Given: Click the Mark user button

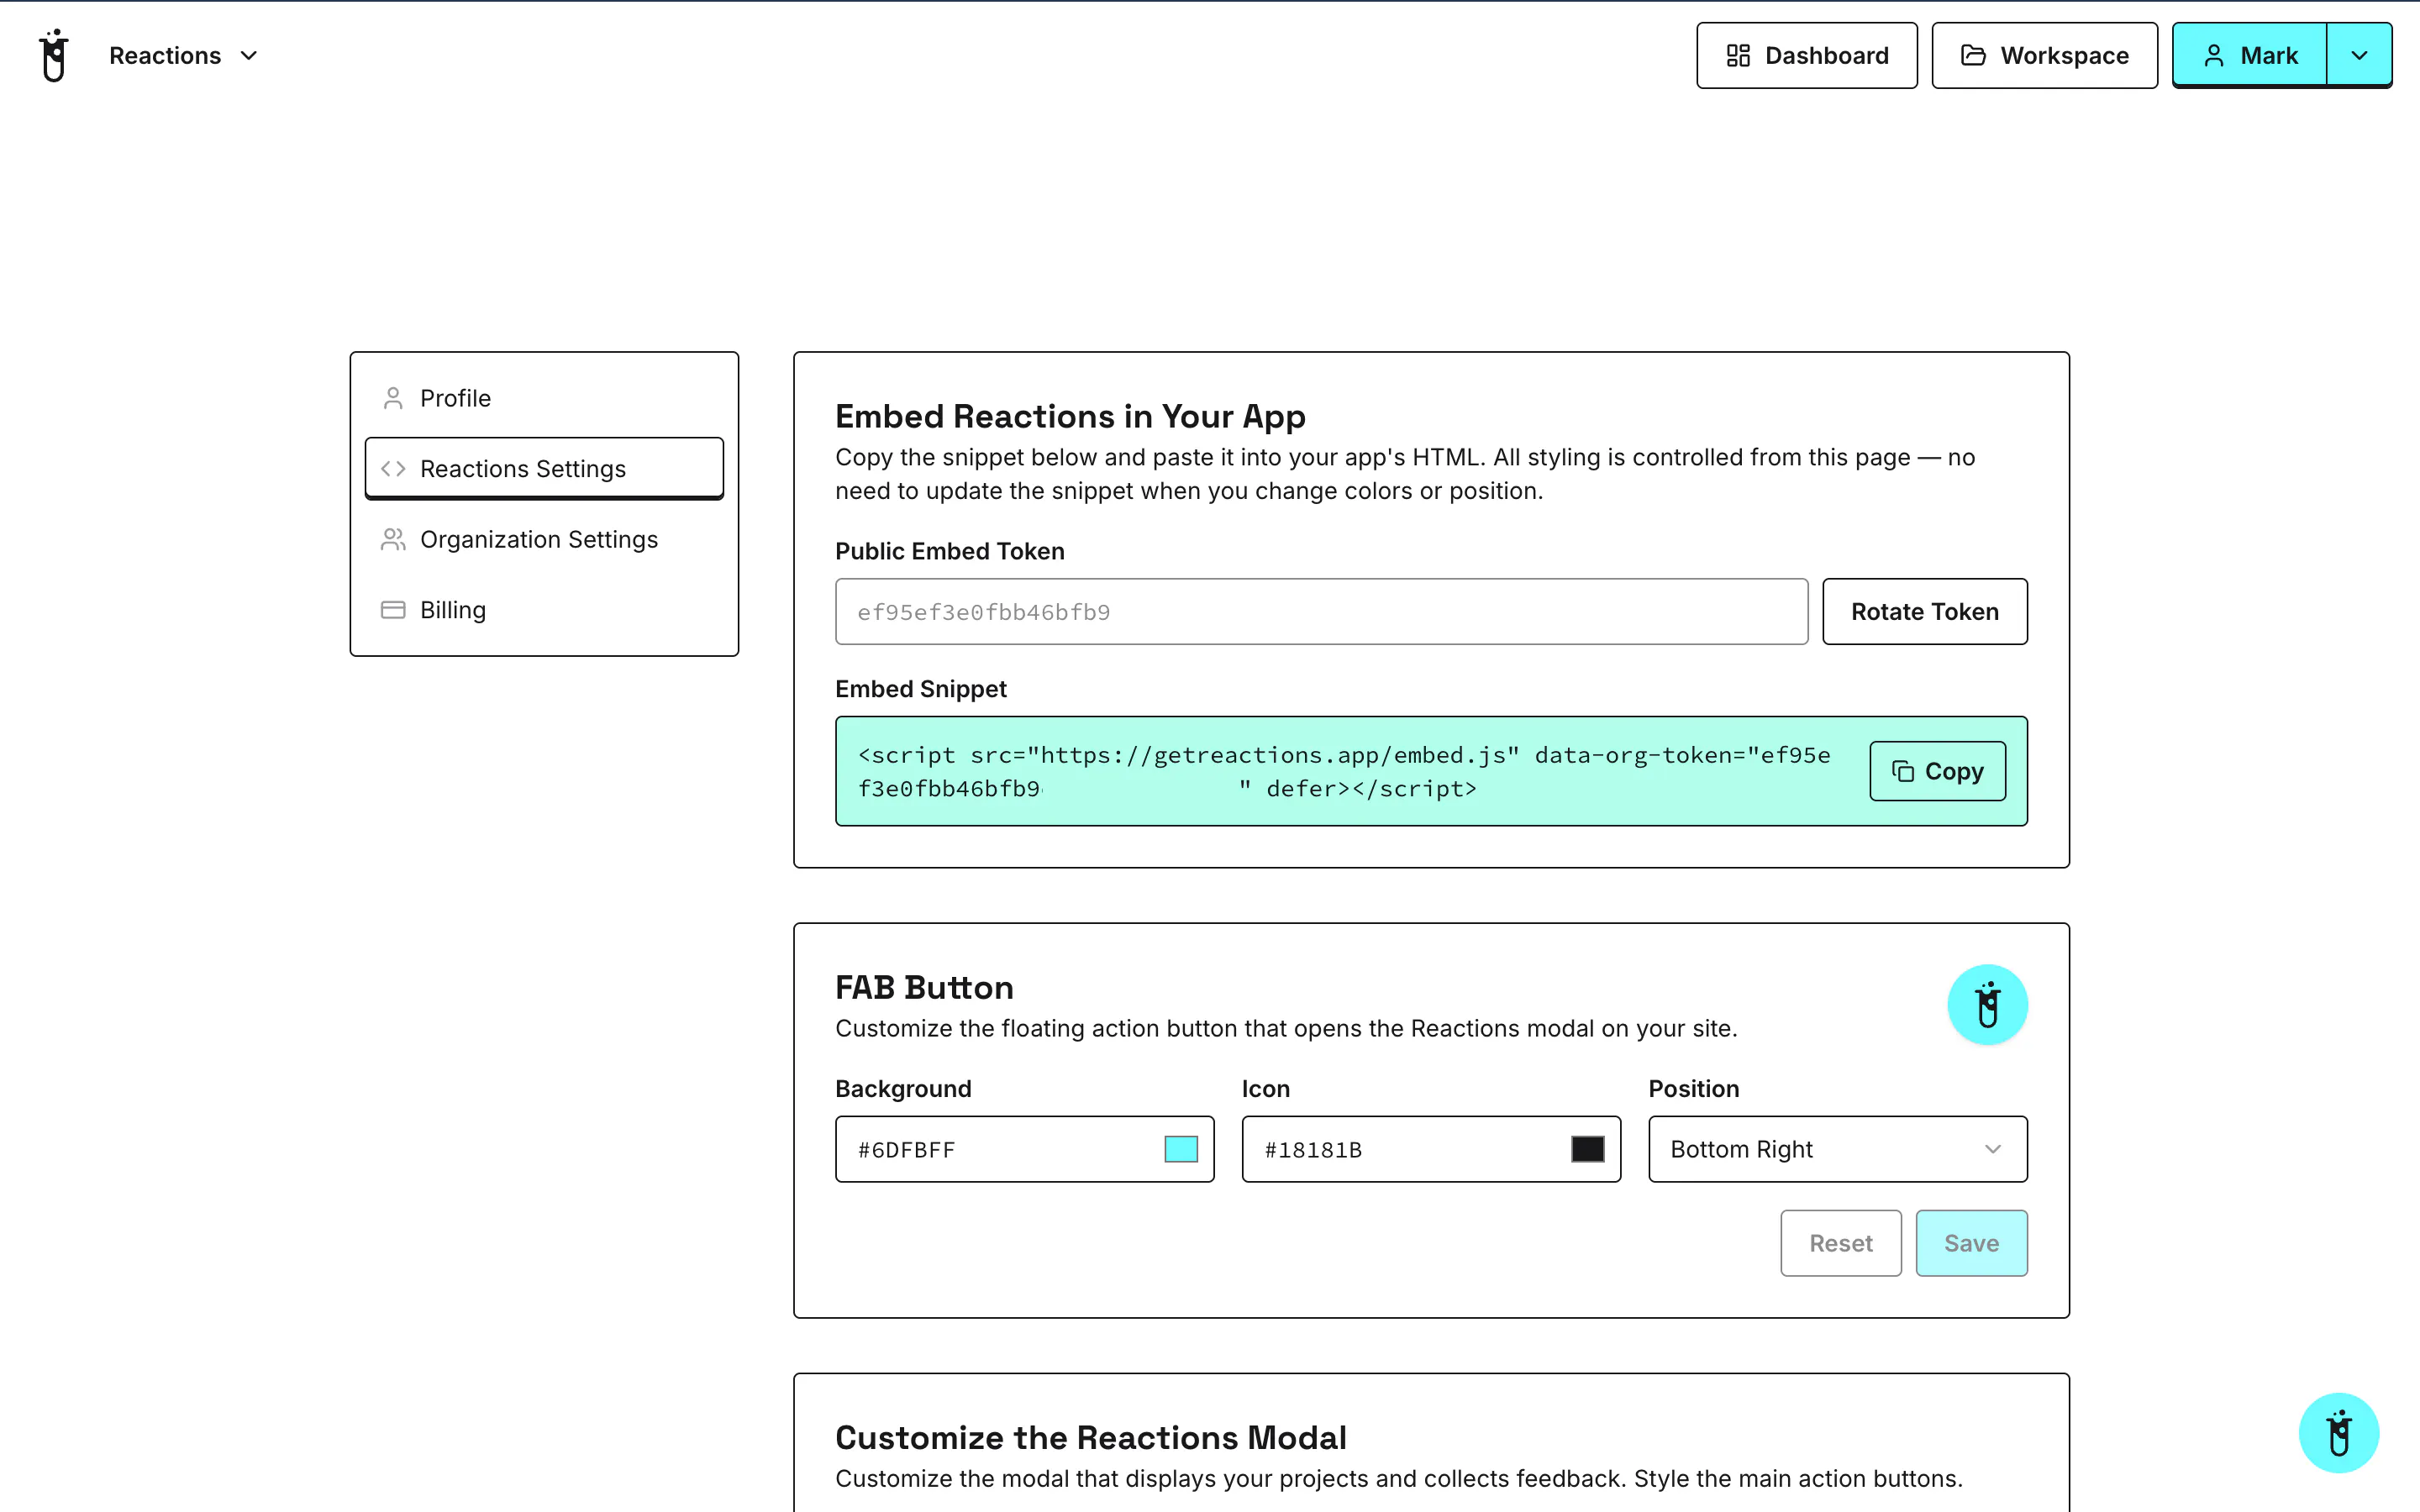Looking at the screenshot, I should point(2249,56).
